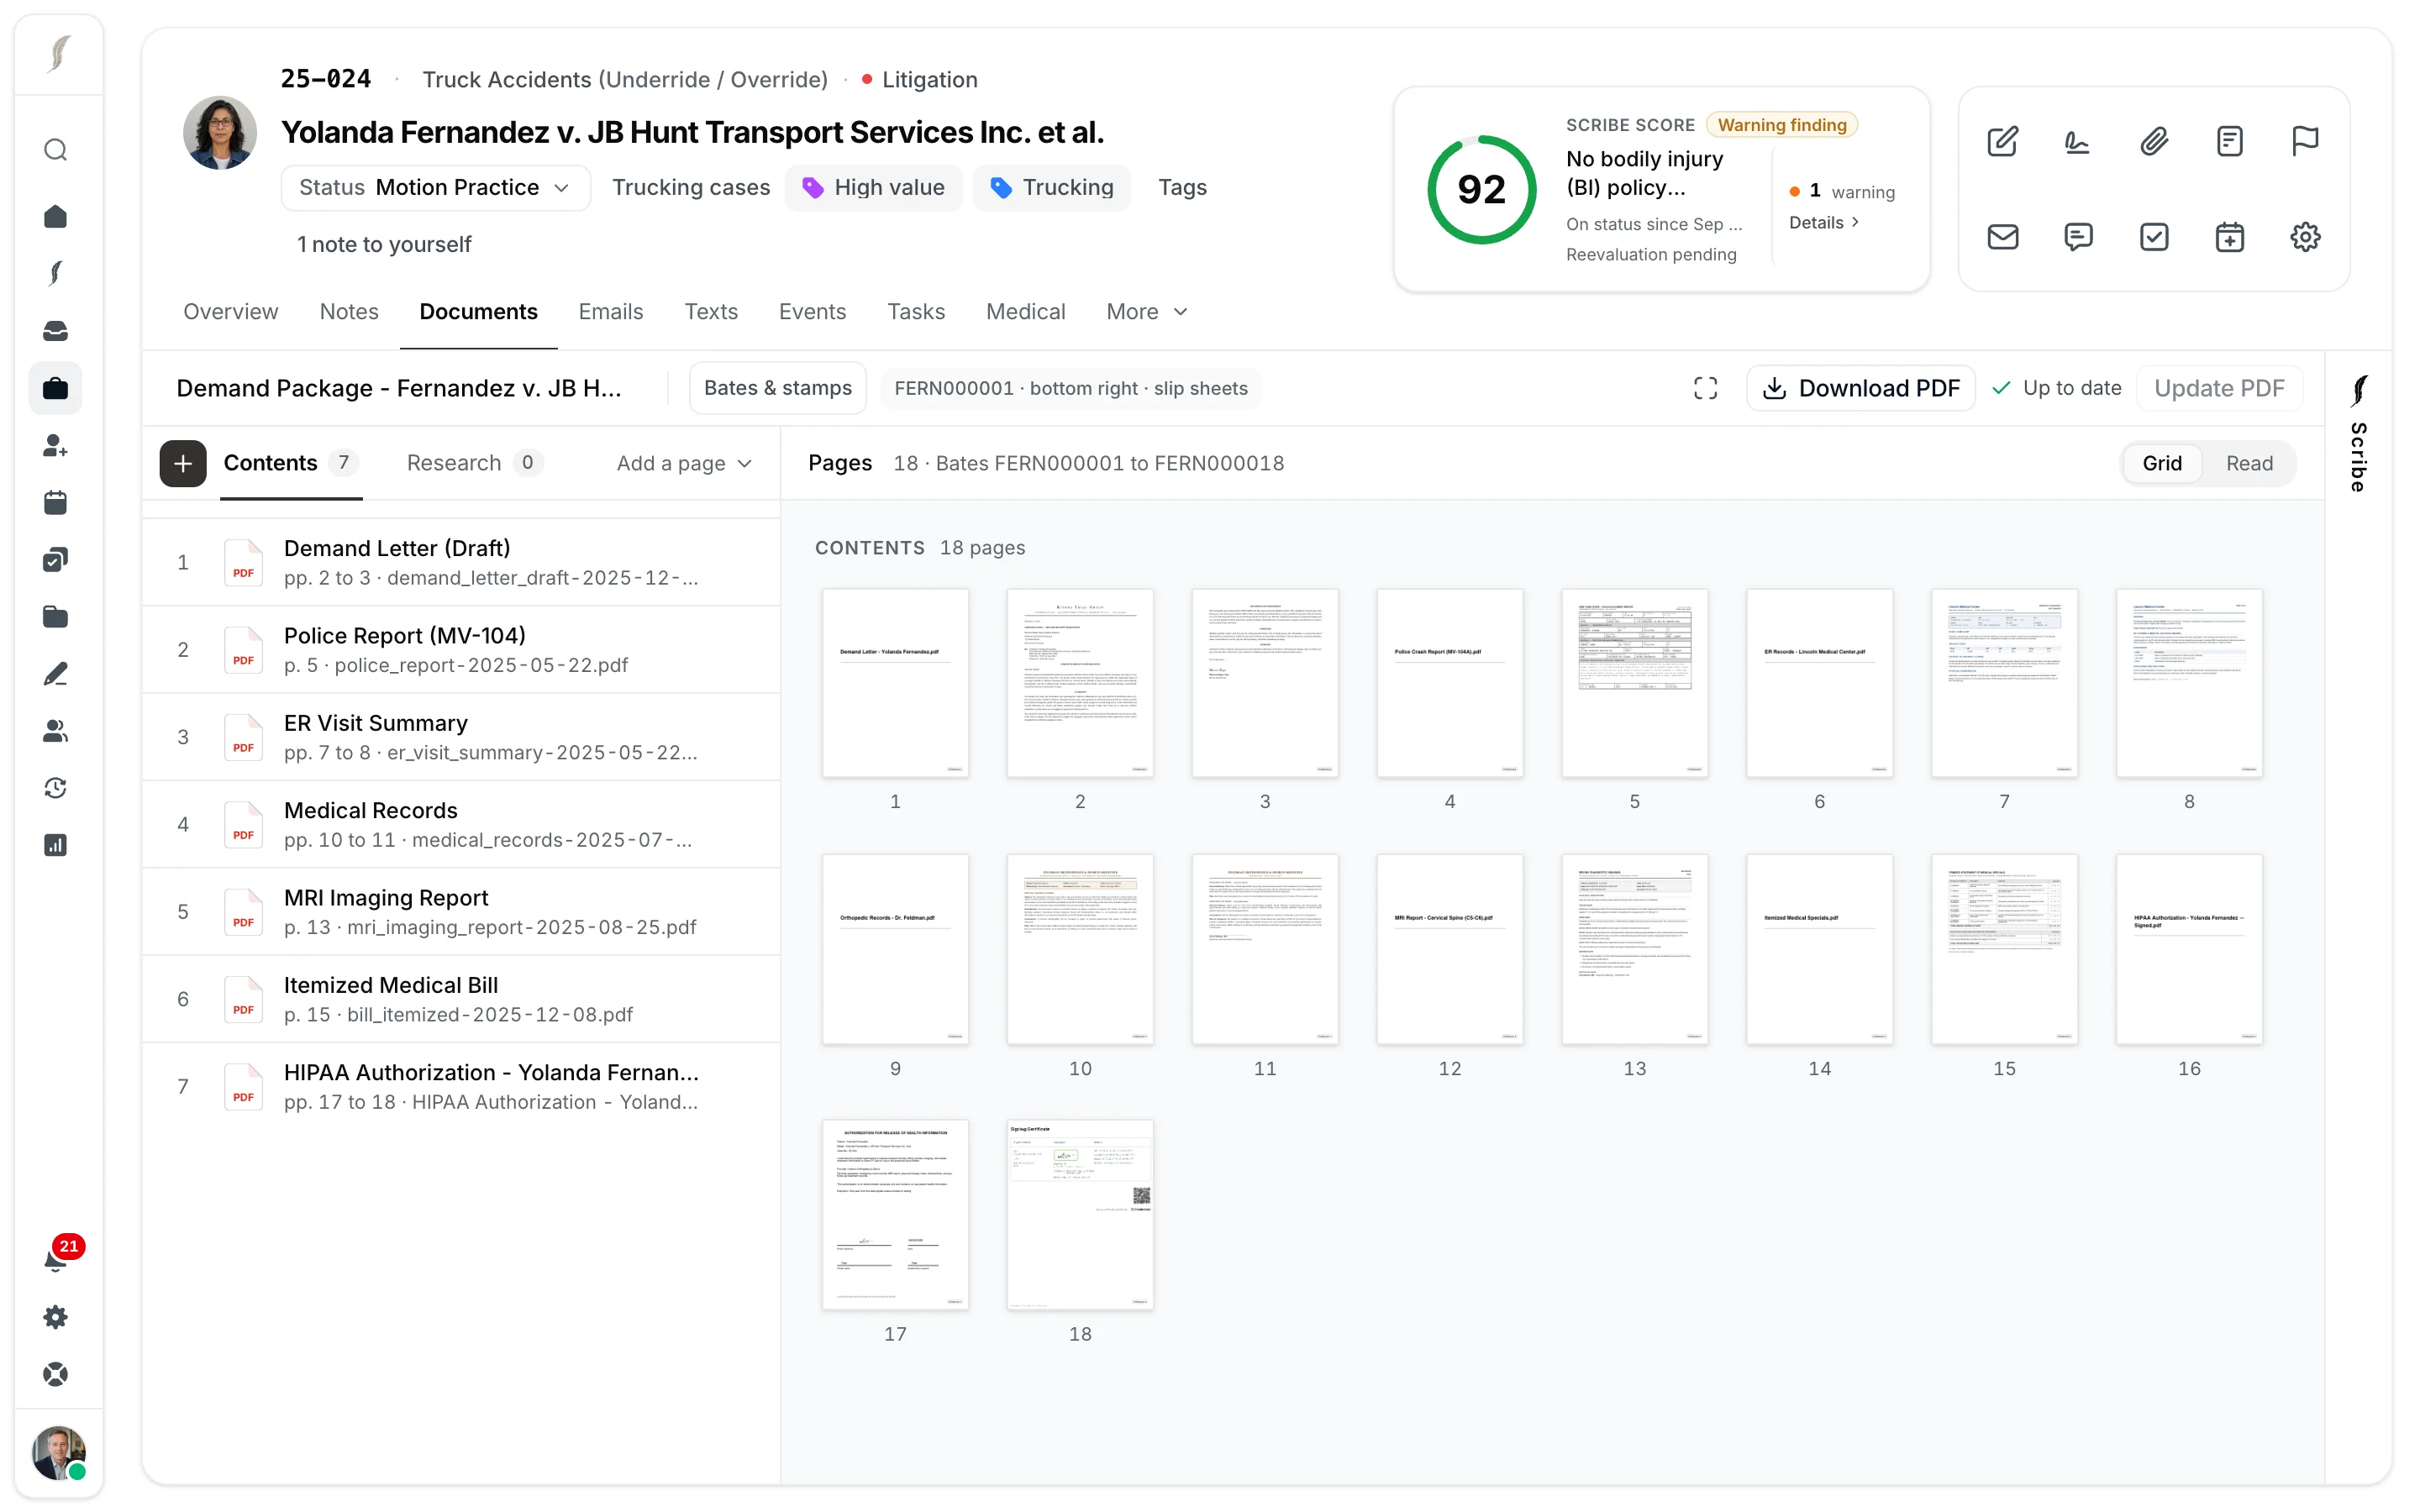2420x1512 pixels.
Task: Open the notifications bell with 21 badge
Action: click(58, 1258)
